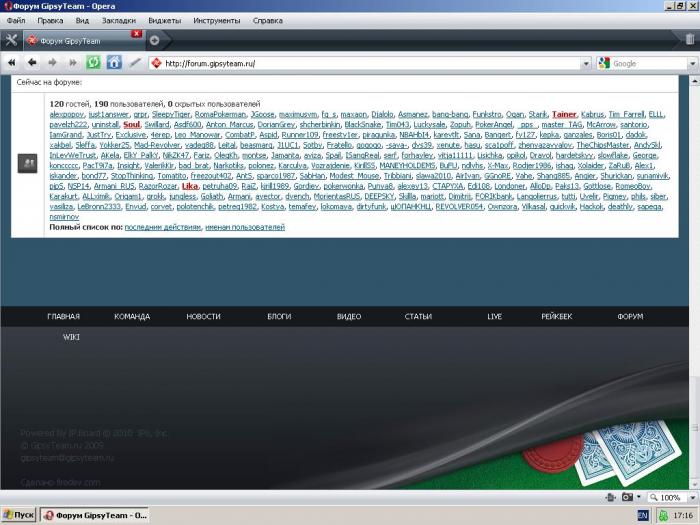Open the Opera panels wrench icon
The image size is (700, 525).
click(x=11, y=40)
